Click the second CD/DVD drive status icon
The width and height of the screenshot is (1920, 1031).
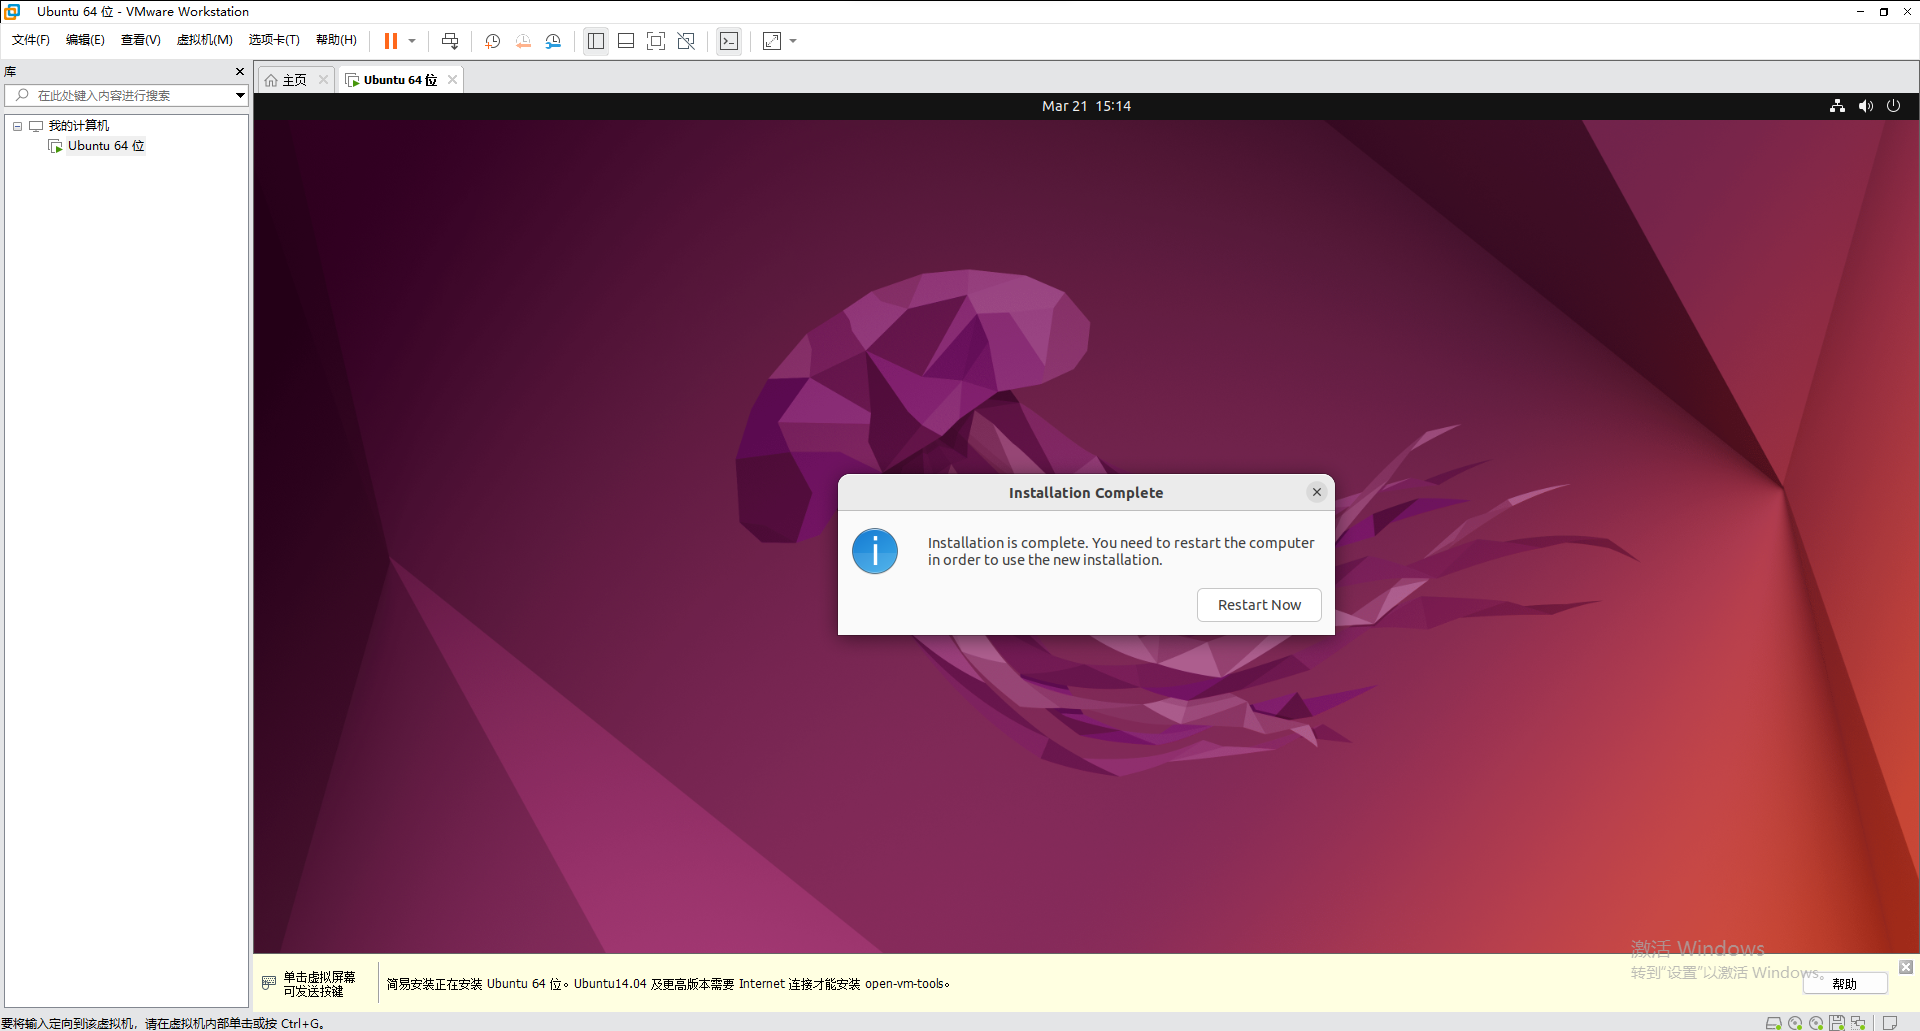[1816, 1023]
